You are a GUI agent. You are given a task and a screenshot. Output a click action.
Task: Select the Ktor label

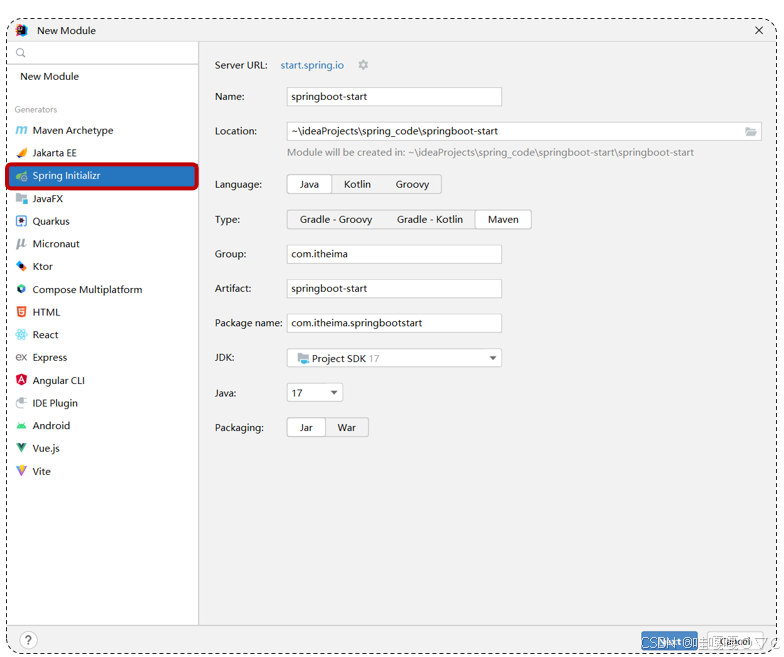click(42, 266)
